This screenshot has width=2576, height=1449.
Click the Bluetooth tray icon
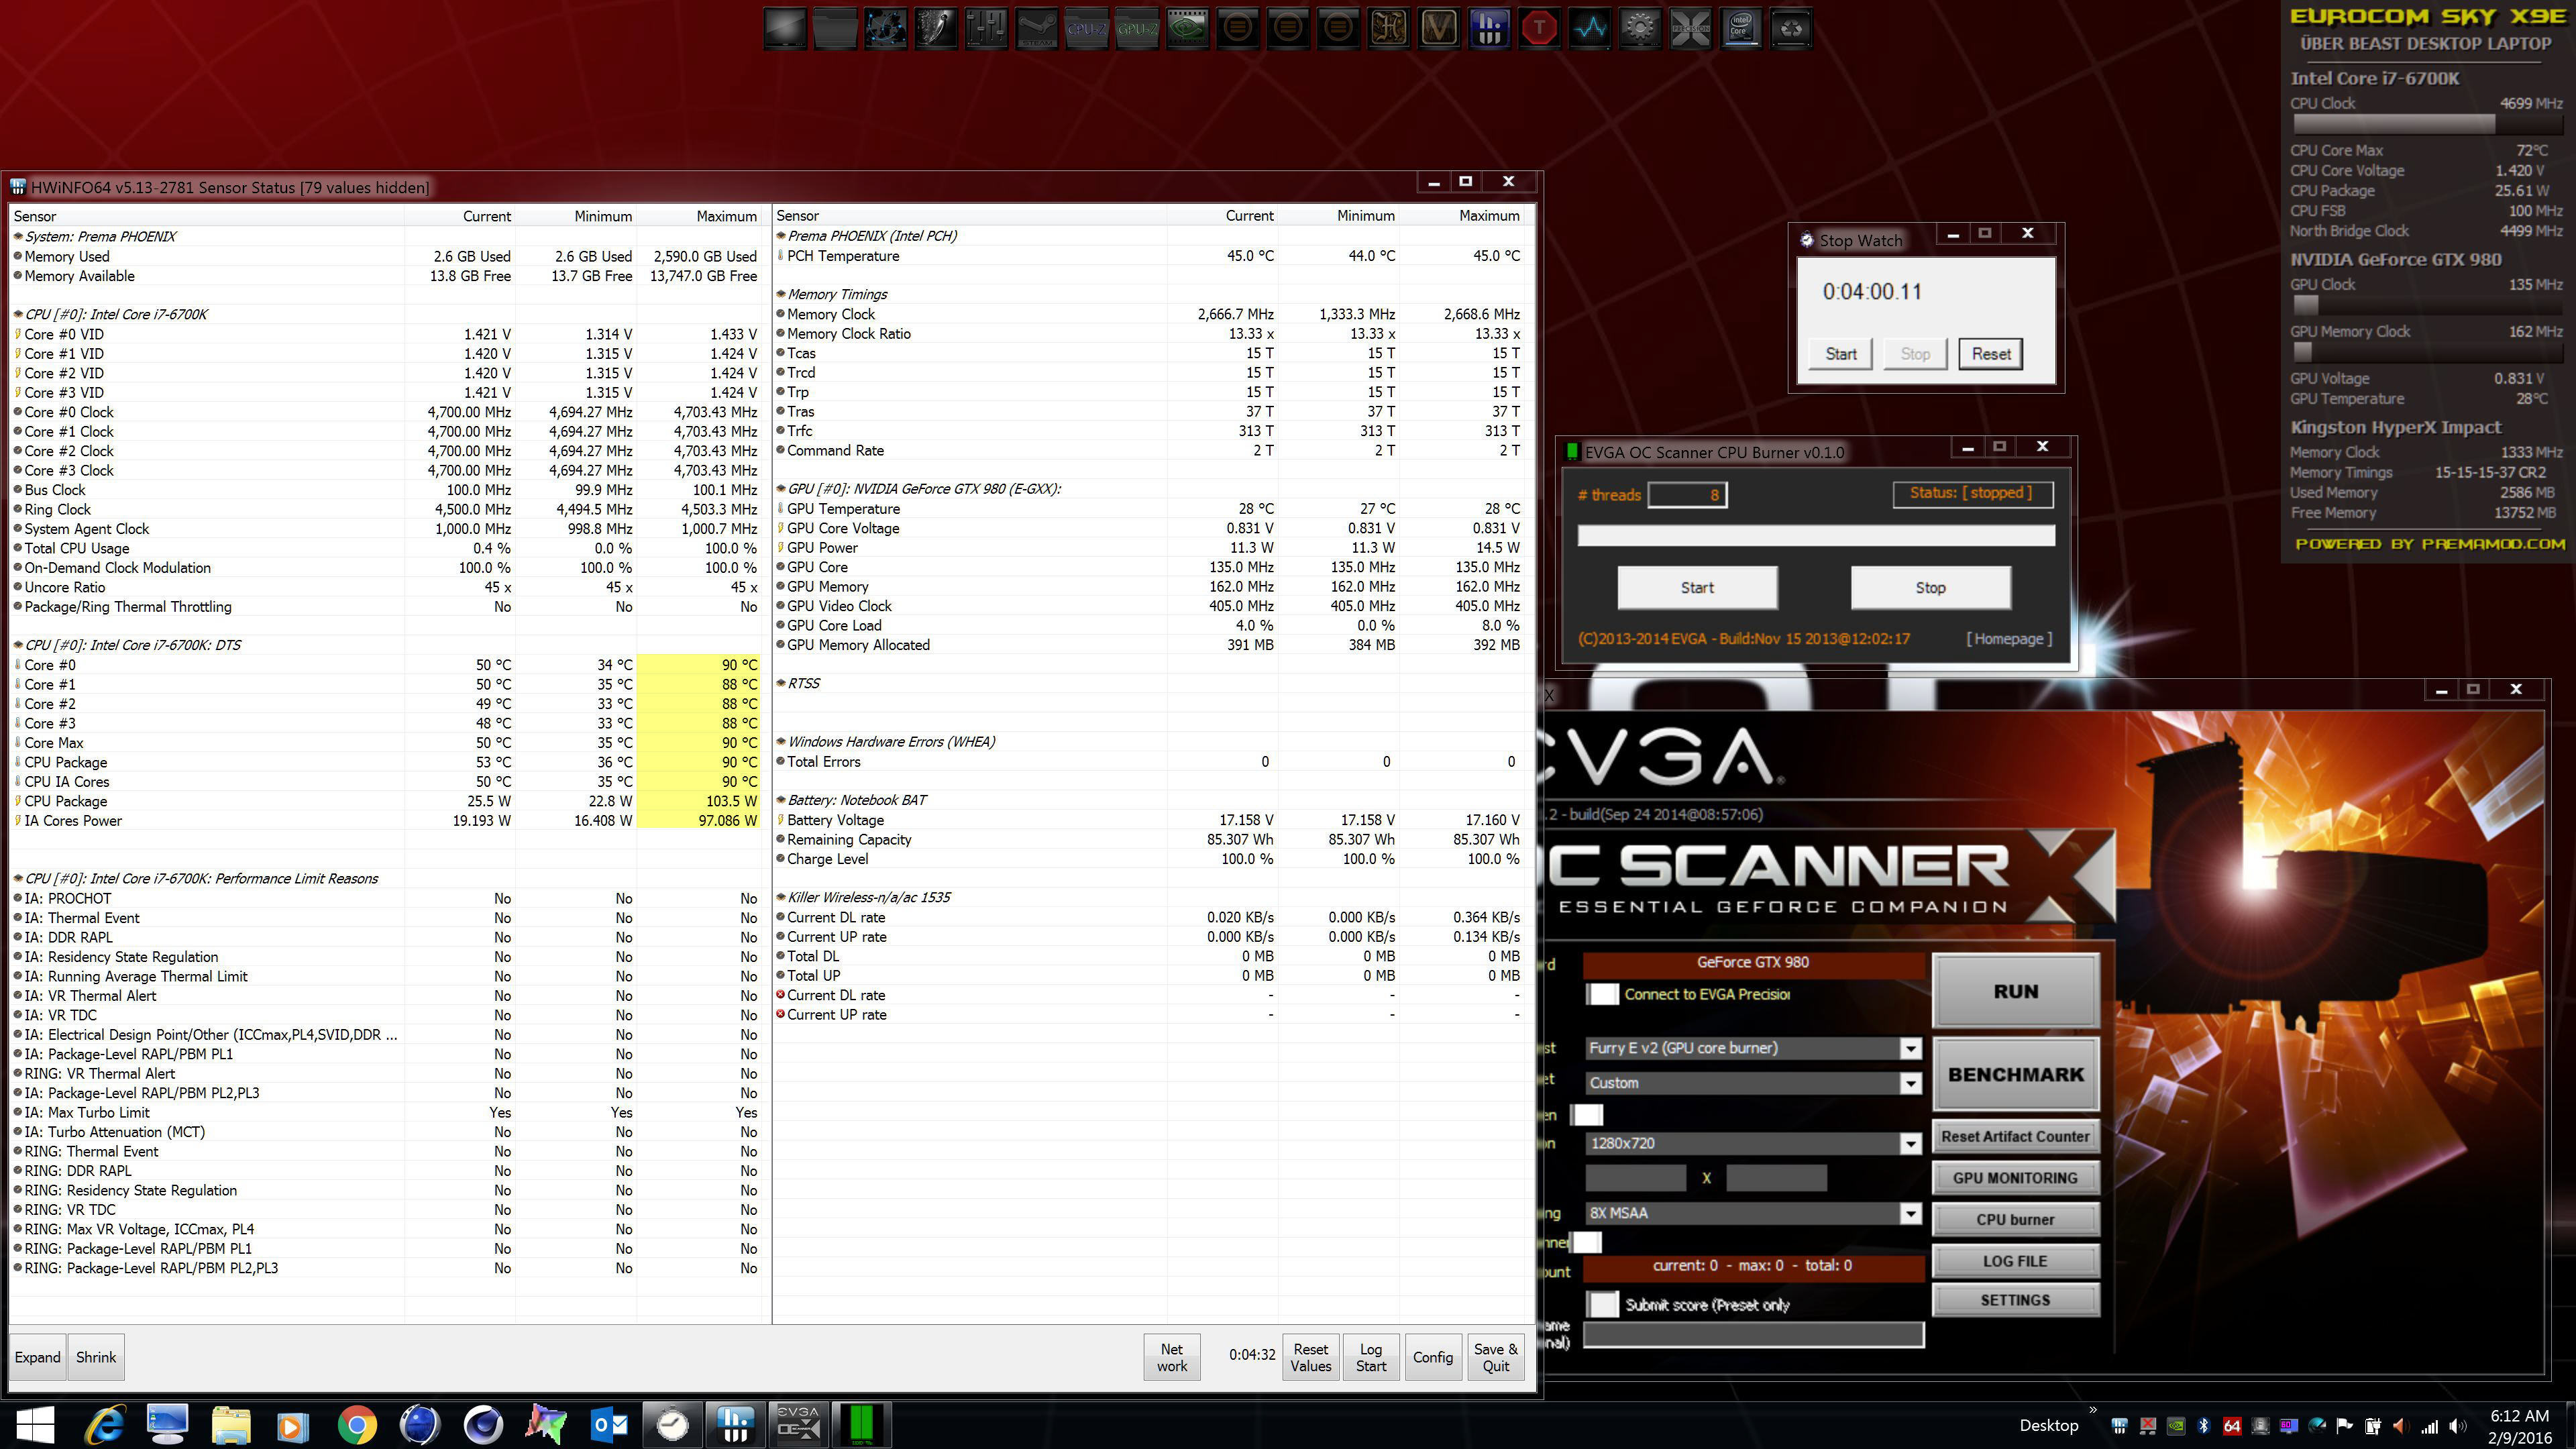pos(2203,1426)
